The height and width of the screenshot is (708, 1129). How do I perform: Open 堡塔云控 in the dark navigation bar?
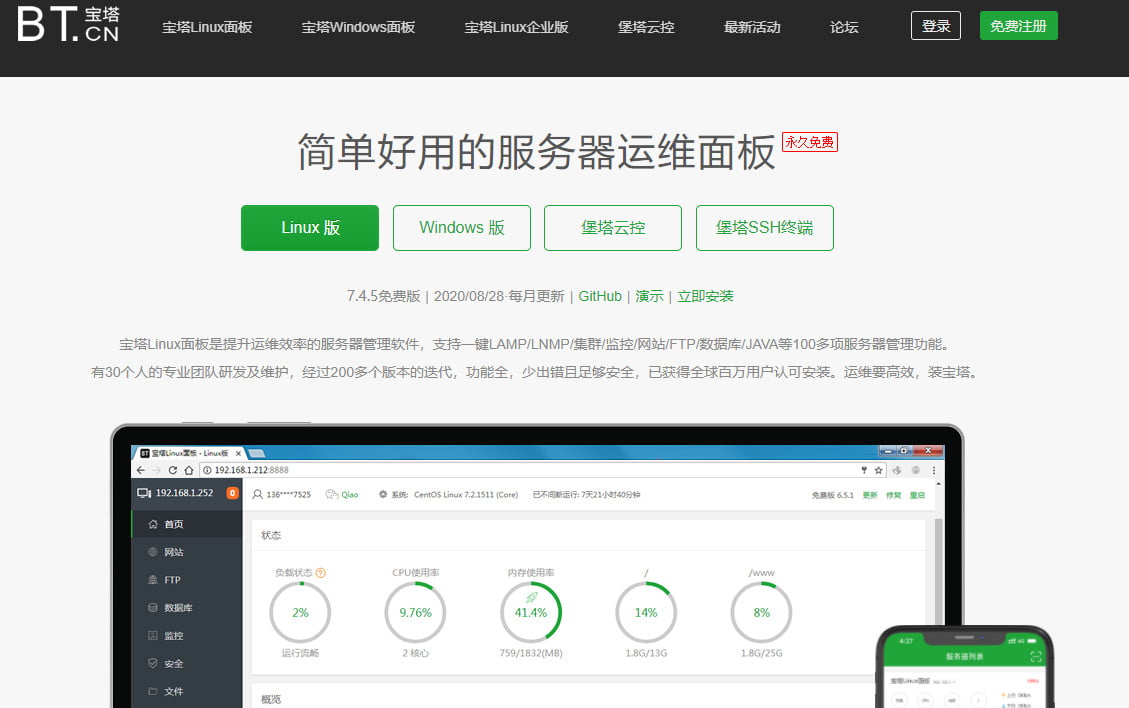pos(646,27)
